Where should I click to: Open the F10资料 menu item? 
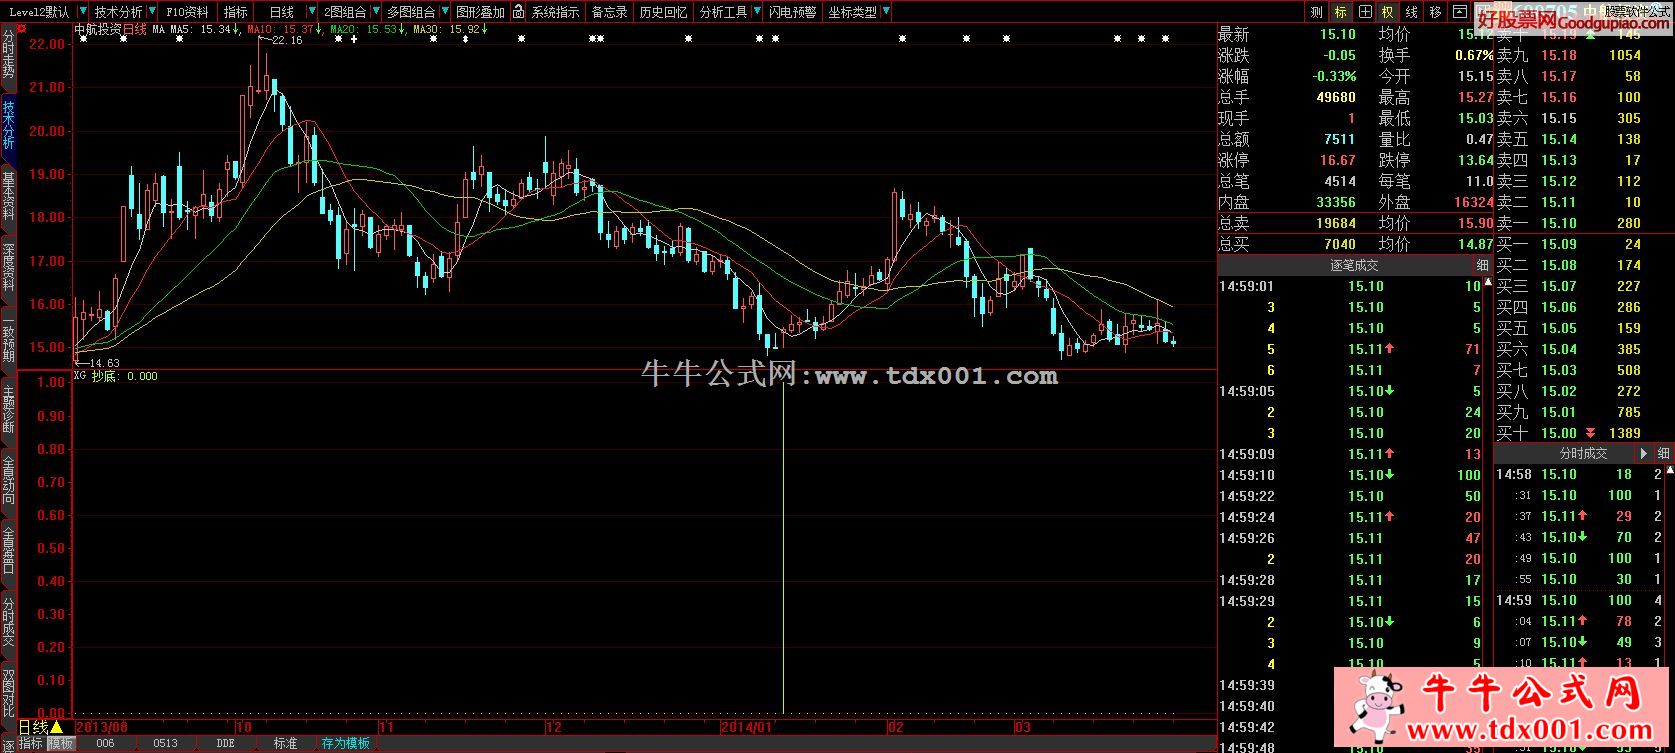[187, 12]
